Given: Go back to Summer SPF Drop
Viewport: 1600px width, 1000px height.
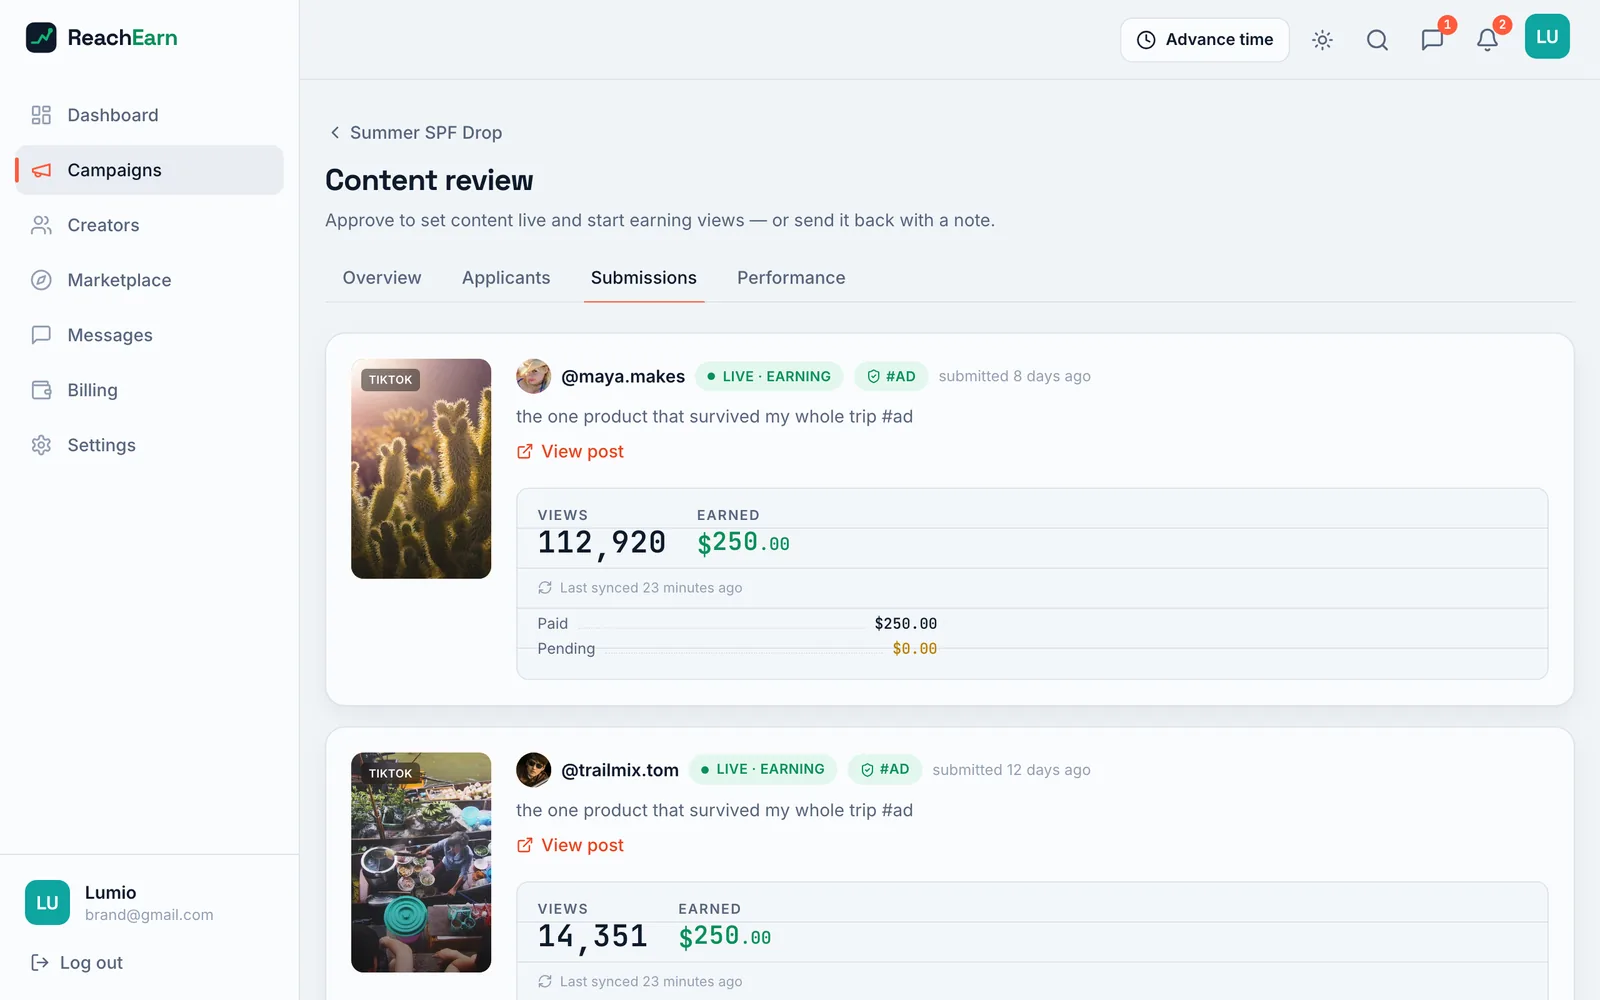Looking at the screenshot, I should pos(415,133).
